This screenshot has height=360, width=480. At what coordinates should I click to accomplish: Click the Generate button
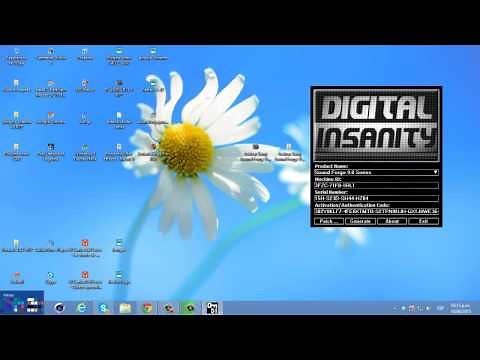[360, 221]
